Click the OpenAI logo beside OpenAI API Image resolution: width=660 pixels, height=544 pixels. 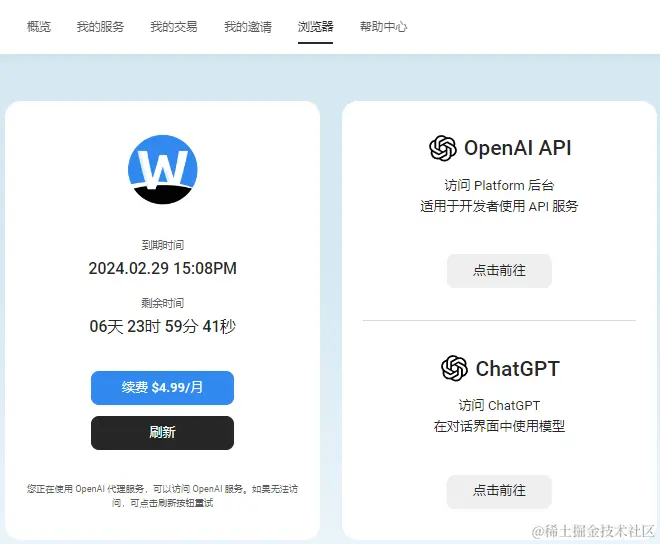point(443,148)
